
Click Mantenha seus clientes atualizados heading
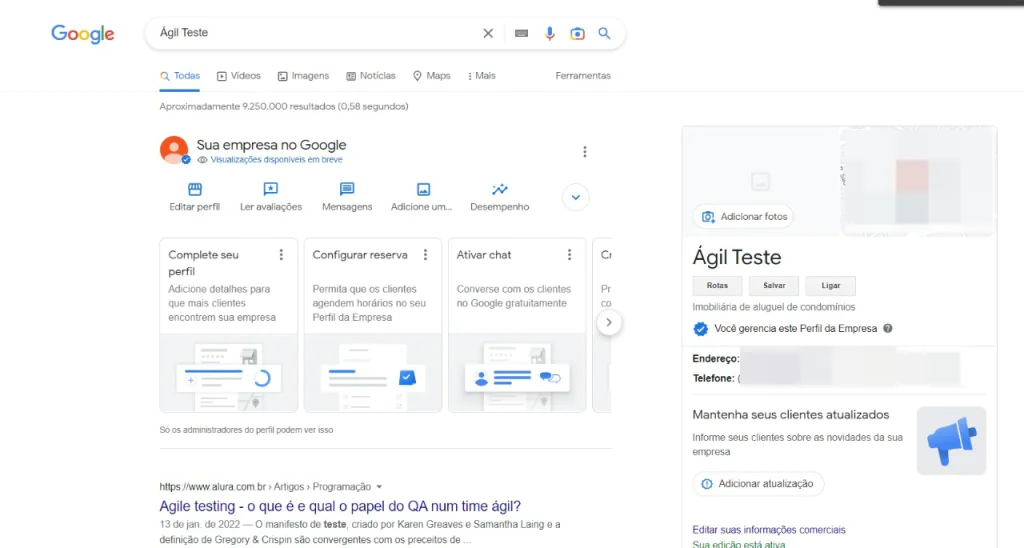[791, 415]
